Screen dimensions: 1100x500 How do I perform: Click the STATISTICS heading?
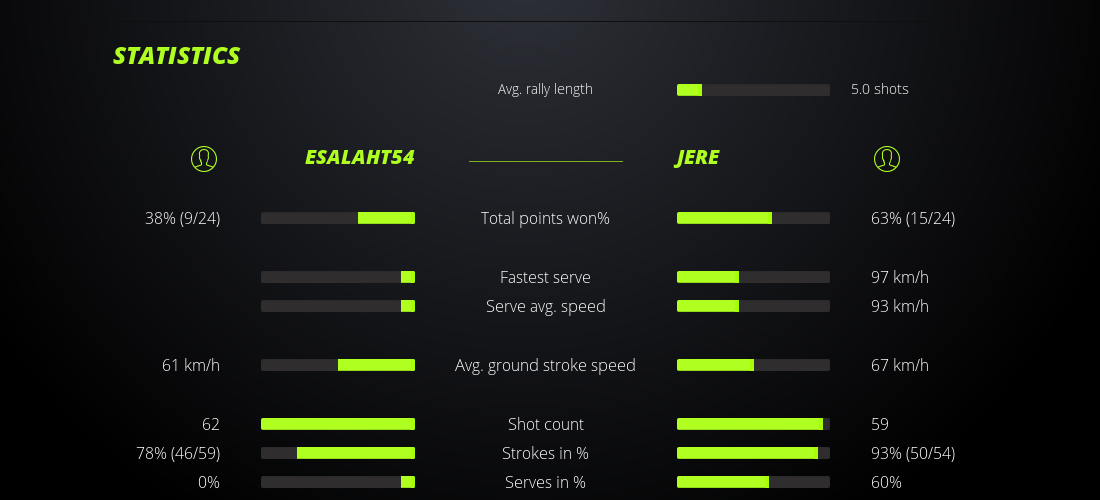click(176, 56)
